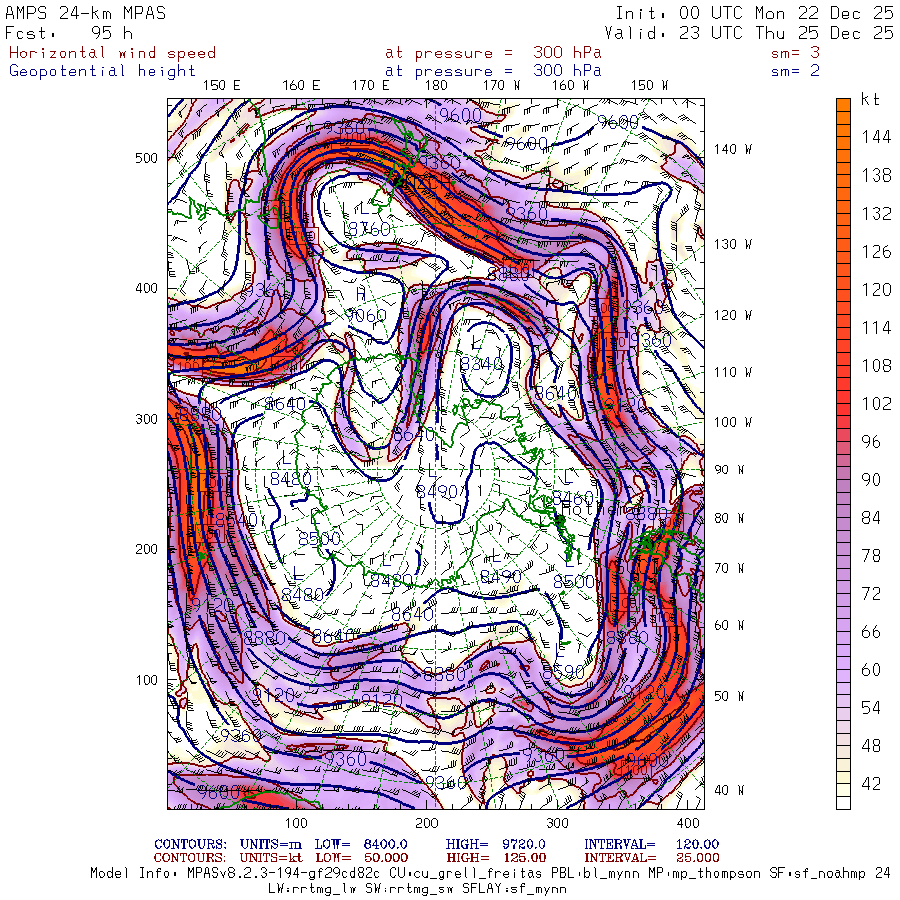Click the red 'INTERVAL= 25.000' legend value
The width and height of the screenshot is (900, 900).
tap(651, 858)
